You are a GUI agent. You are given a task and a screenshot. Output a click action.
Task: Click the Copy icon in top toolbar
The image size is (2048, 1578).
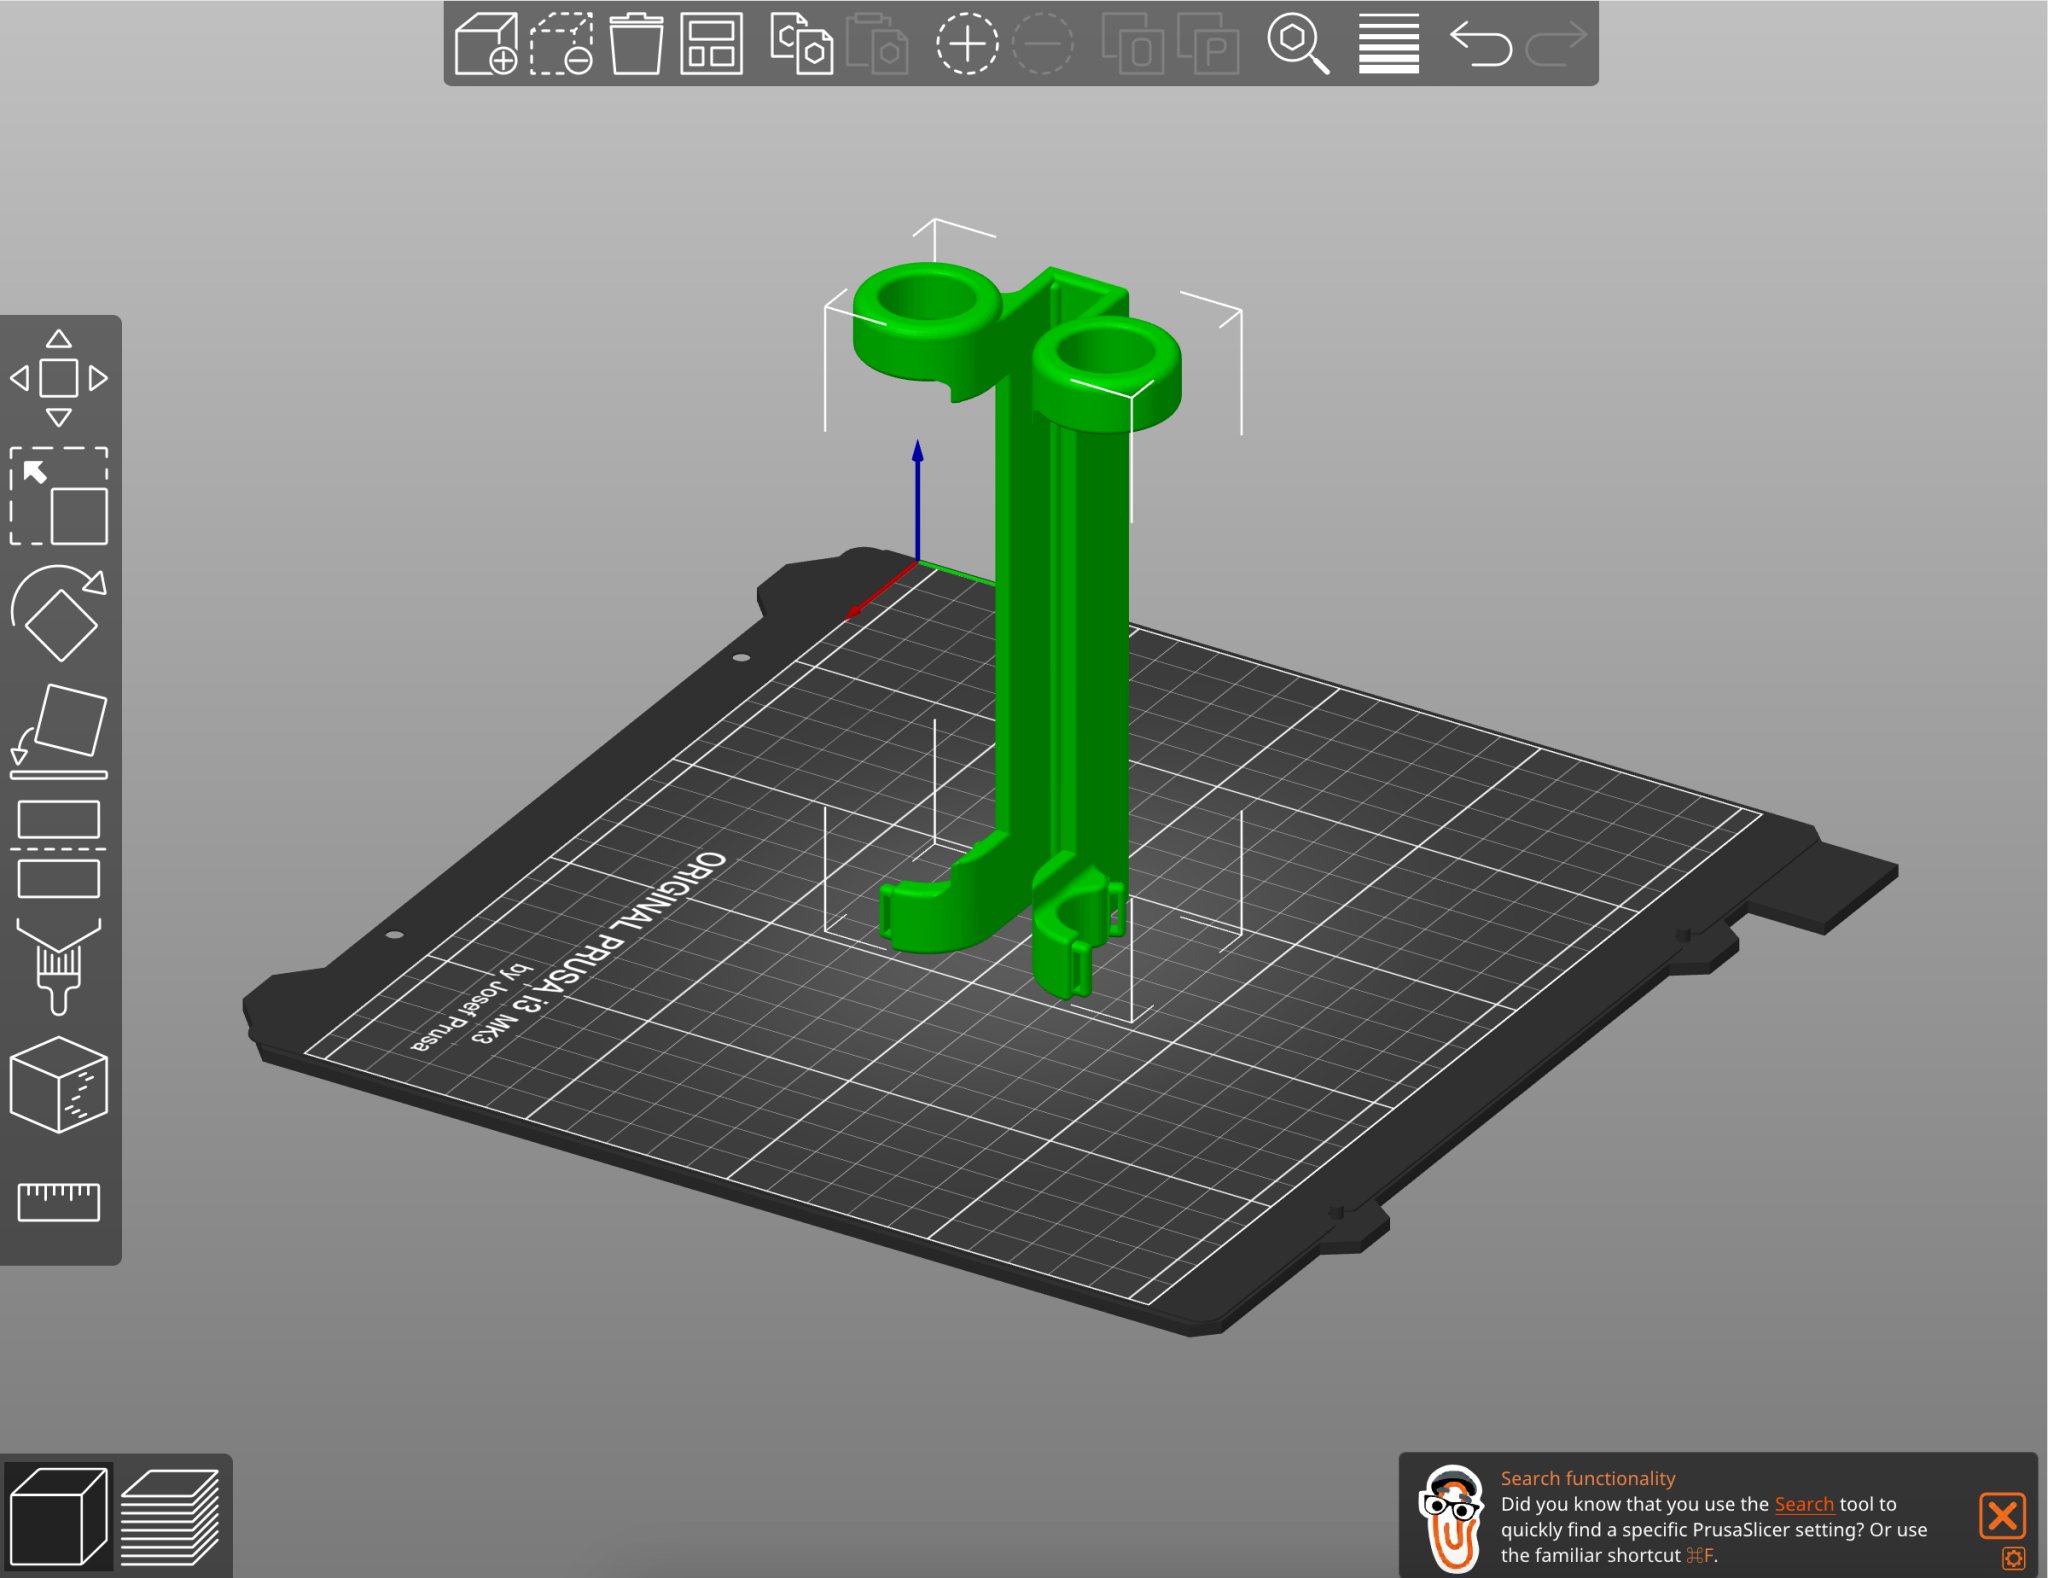pos(801,44)
